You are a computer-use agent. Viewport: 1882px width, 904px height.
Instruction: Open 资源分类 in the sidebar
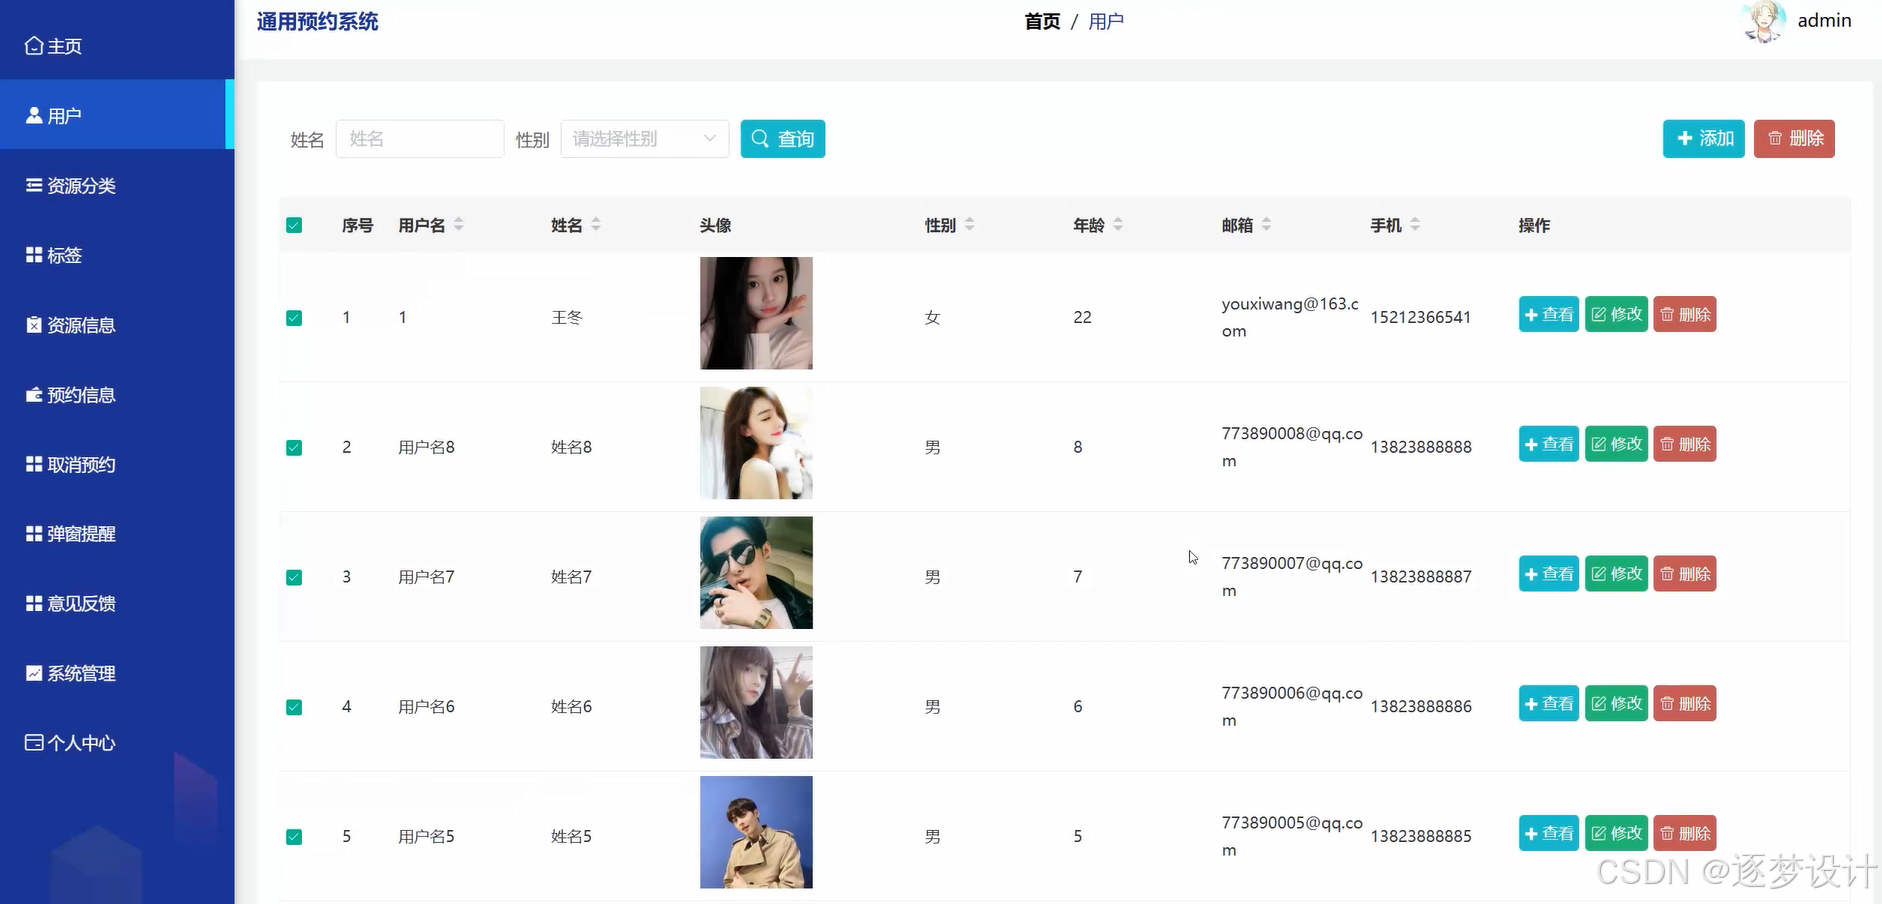click(x=117, y=185)
